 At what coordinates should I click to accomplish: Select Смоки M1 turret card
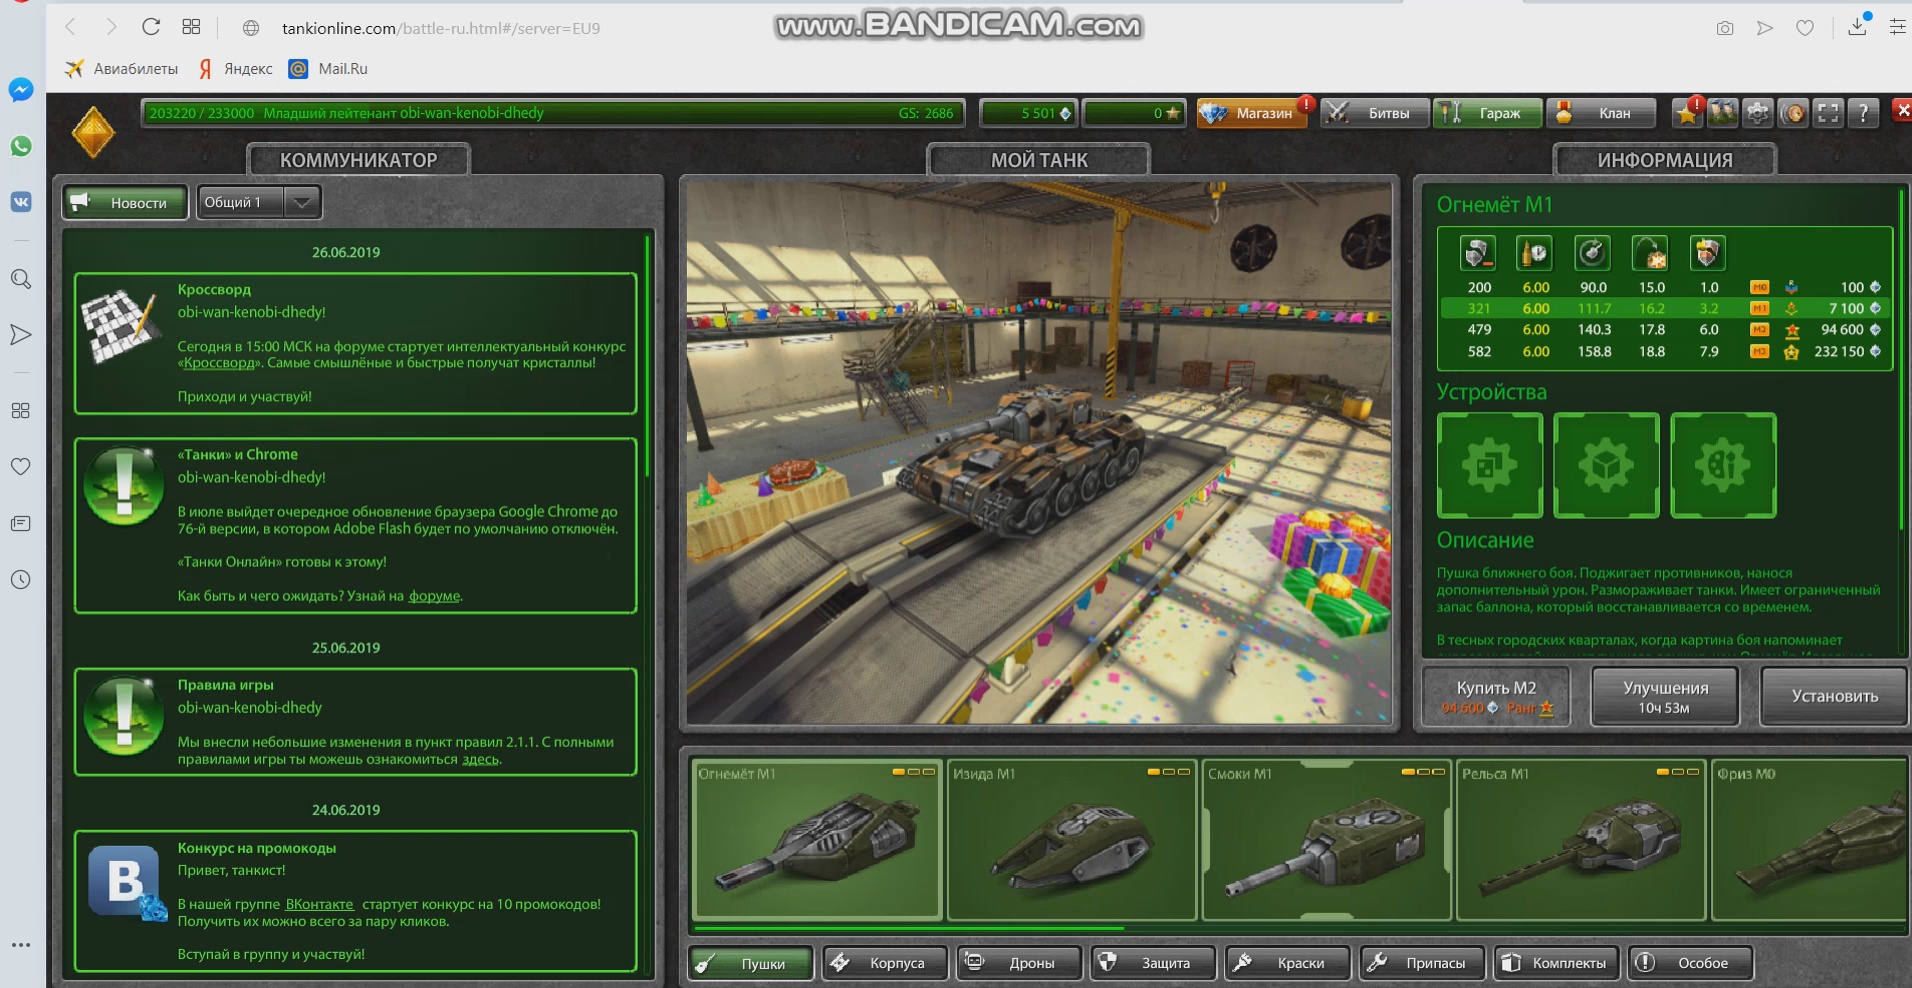tap(1326, 840)
